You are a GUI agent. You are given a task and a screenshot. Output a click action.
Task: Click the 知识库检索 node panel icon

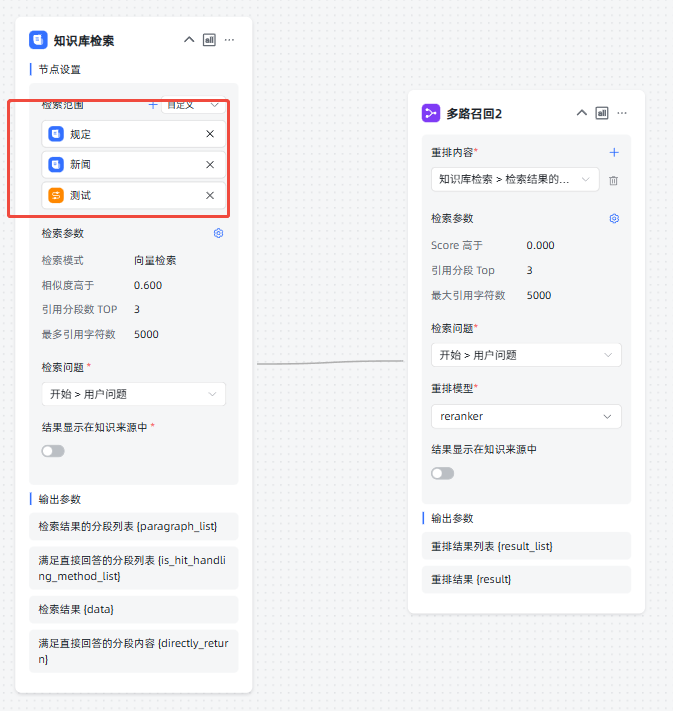(x=209, y=40)
